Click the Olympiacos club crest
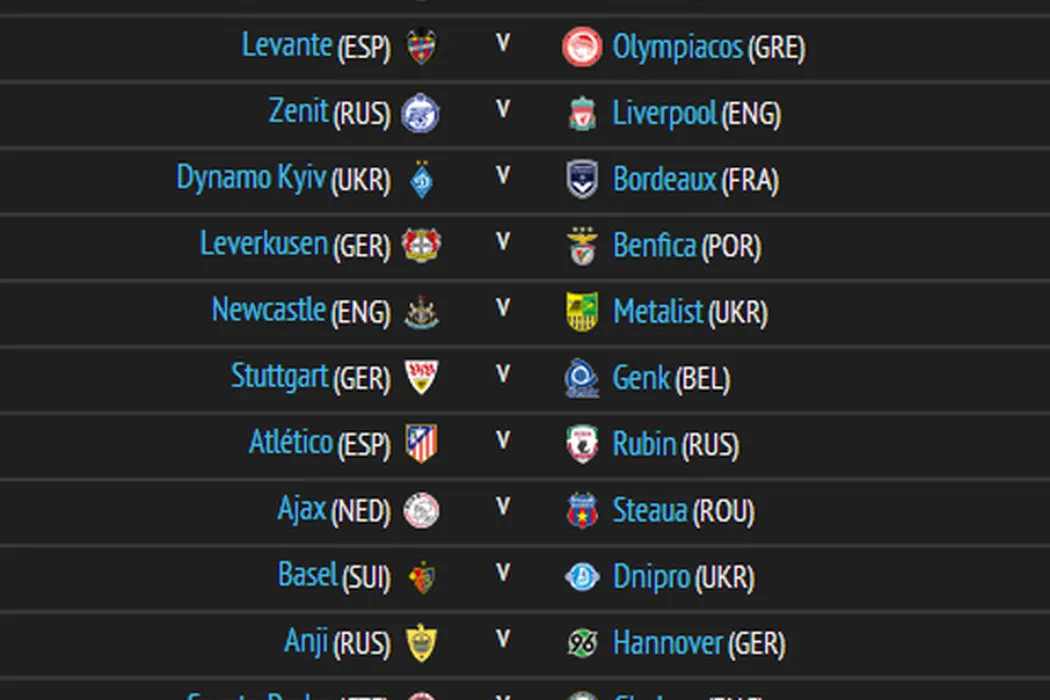This screenshot has height=700, width=1050. tap(582, 47)
